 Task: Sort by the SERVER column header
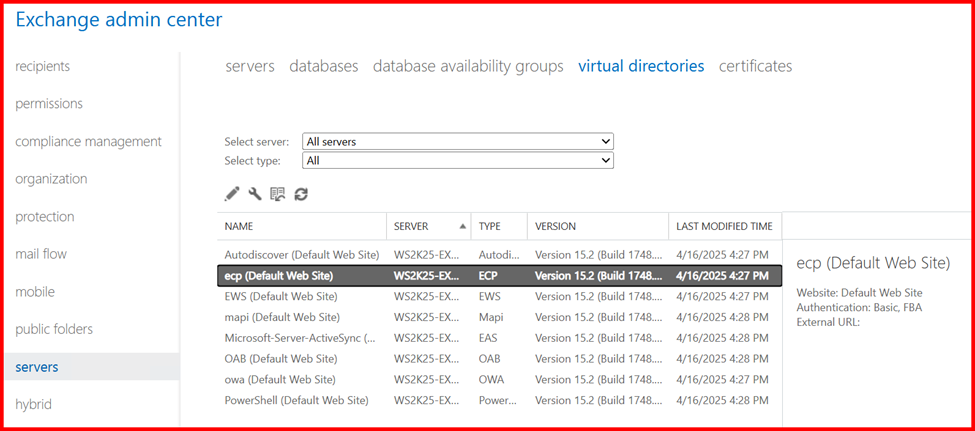point(412,226)
